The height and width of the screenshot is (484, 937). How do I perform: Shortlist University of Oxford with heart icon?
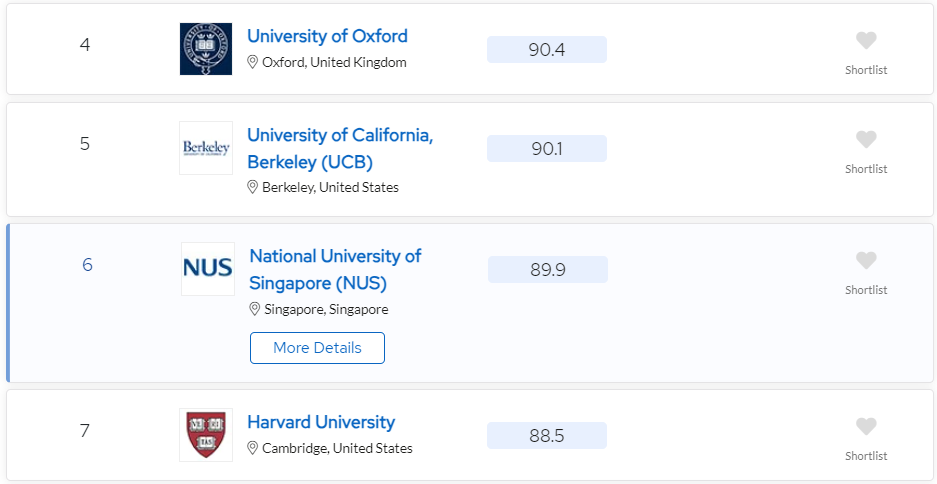[866, 41]
